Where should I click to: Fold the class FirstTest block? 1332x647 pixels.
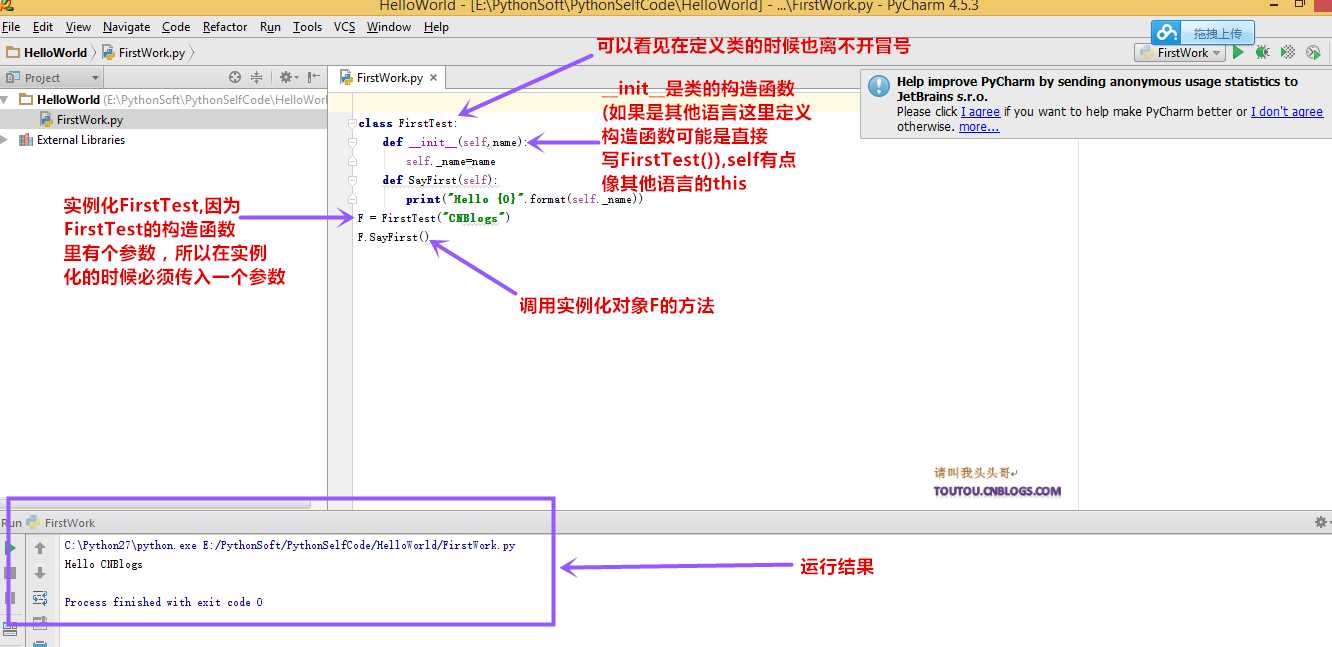[352, 123]
